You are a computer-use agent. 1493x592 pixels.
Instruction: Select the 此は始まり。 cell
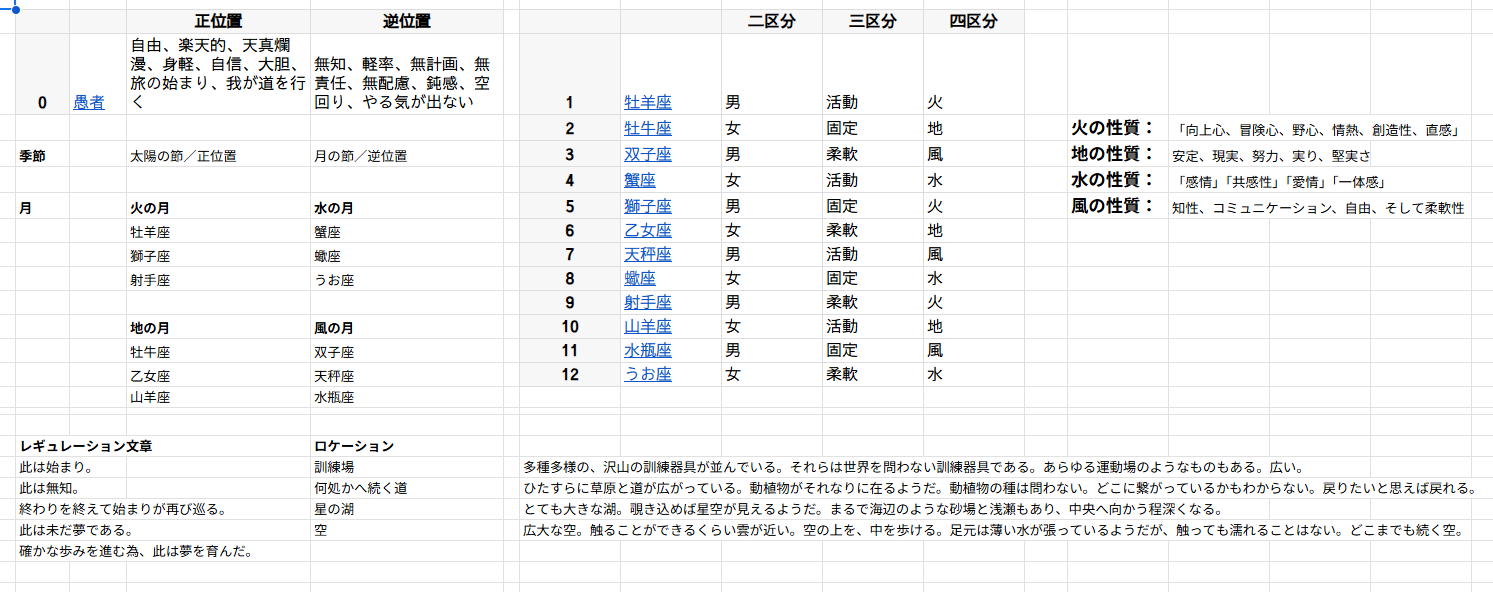[x=56, y=467]
